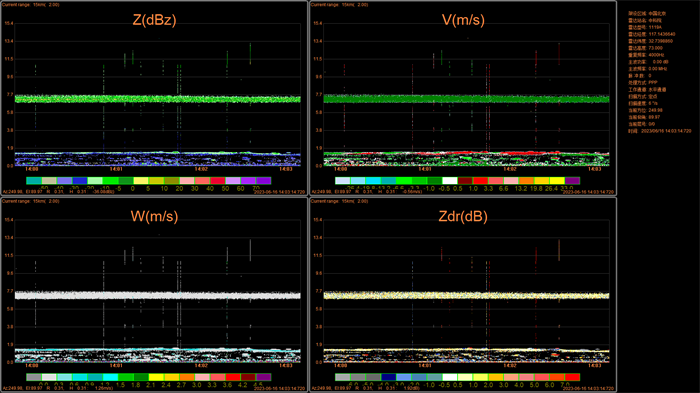Click 14:02 time label in V(m/s) plot
This screenshot has height=393, width=700.
coord(510,169)
